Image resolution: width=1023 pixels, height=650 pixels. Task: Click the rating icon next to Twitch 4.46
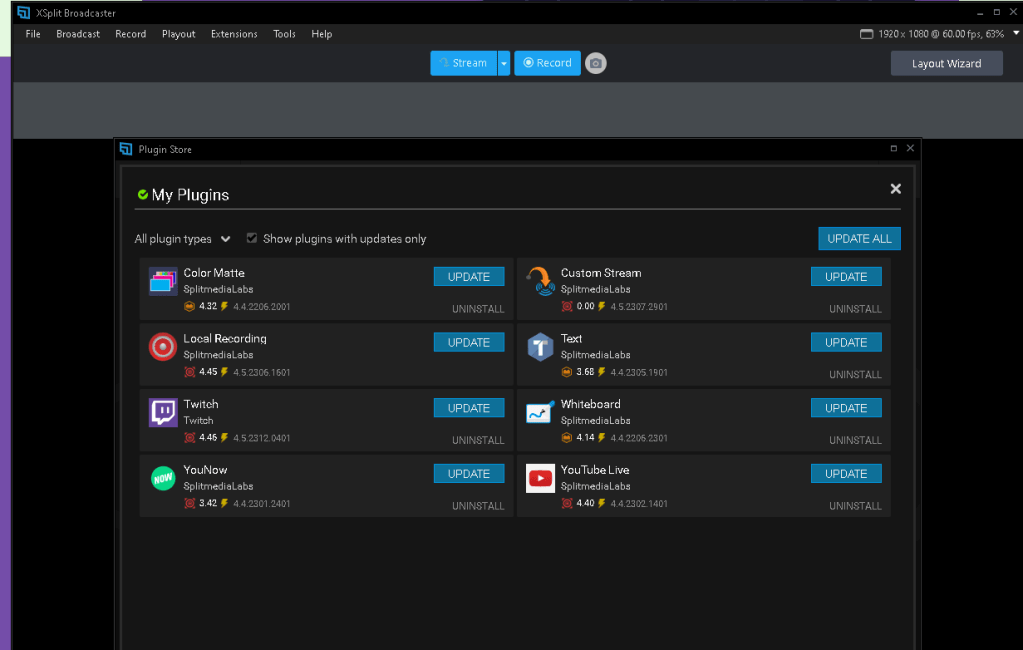[189, 437]
